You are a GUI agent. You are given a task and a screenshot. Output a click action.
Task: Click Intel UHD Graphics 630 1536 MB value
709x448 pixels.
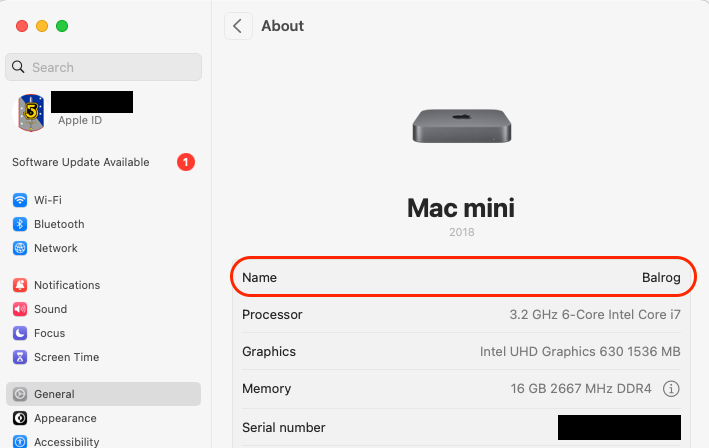click(580, 351)
